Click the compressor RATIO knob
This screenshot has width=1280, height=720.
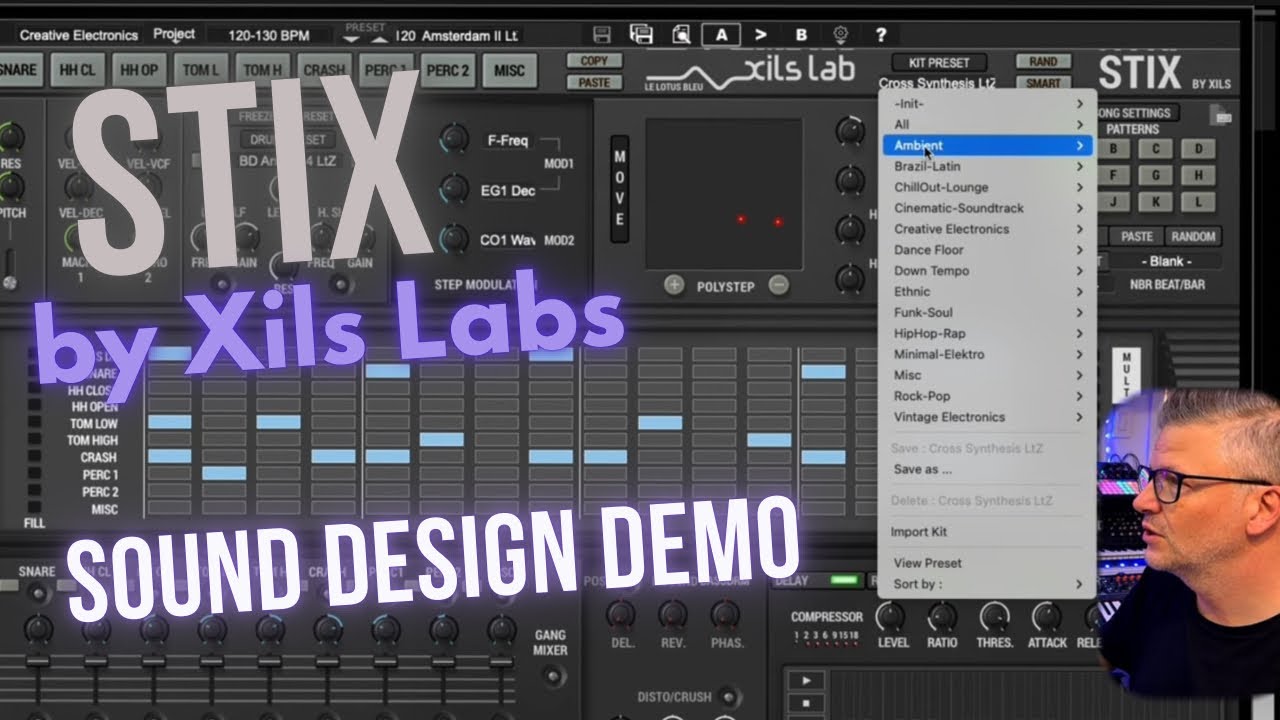[942, 616]
